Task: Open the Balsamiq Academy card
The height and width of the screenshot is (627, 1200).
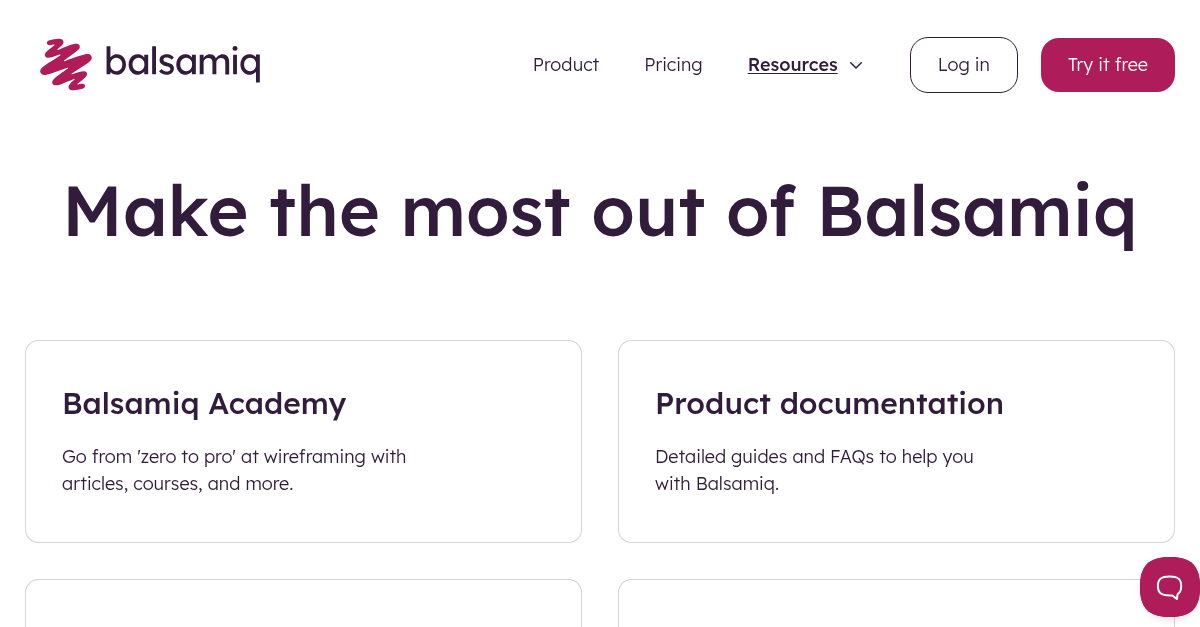Action: coord(303,440)
